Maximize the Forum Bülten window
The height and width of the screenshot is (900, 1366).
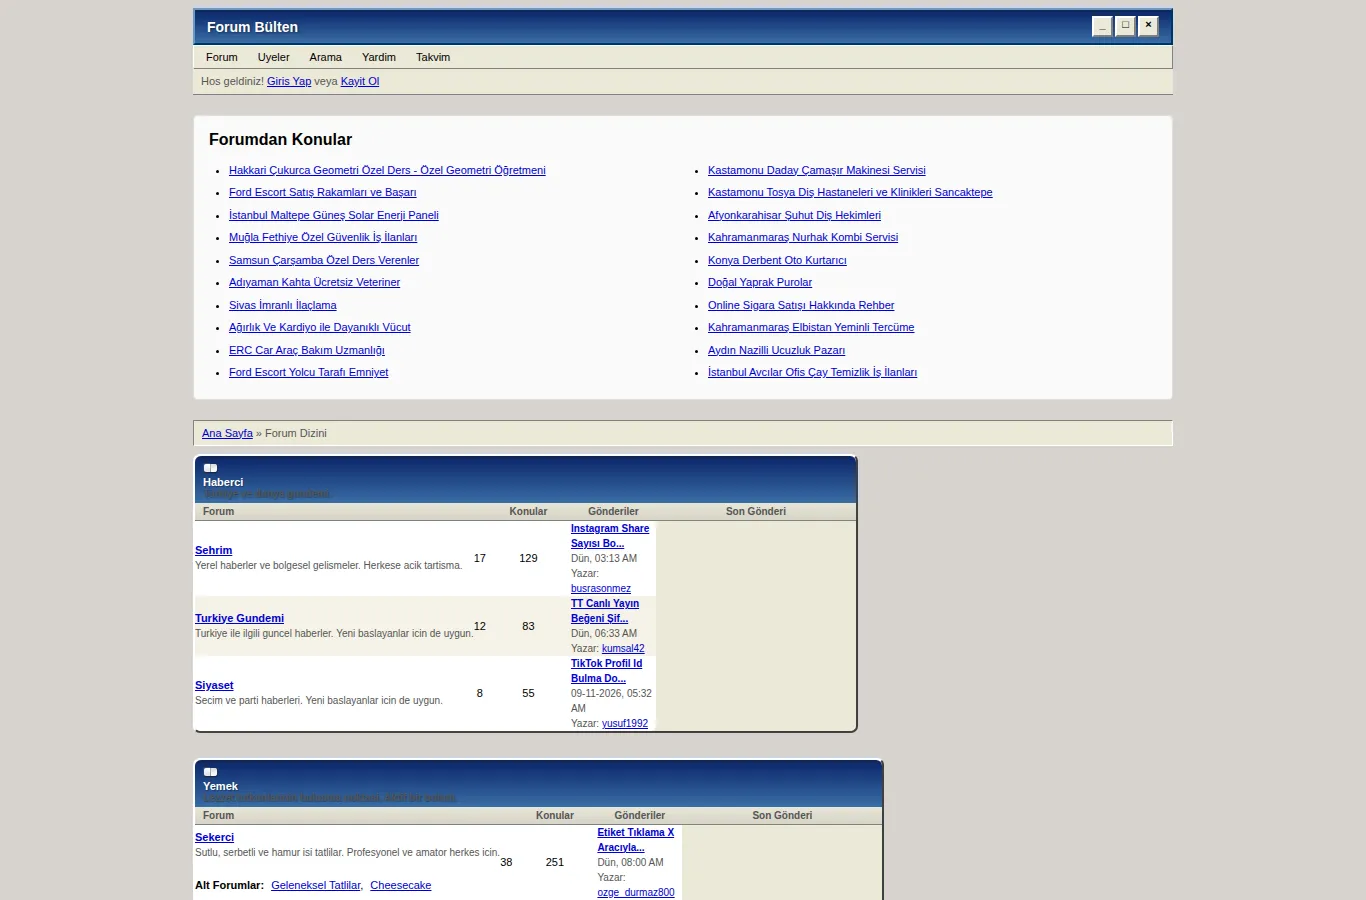(1125, 26)
